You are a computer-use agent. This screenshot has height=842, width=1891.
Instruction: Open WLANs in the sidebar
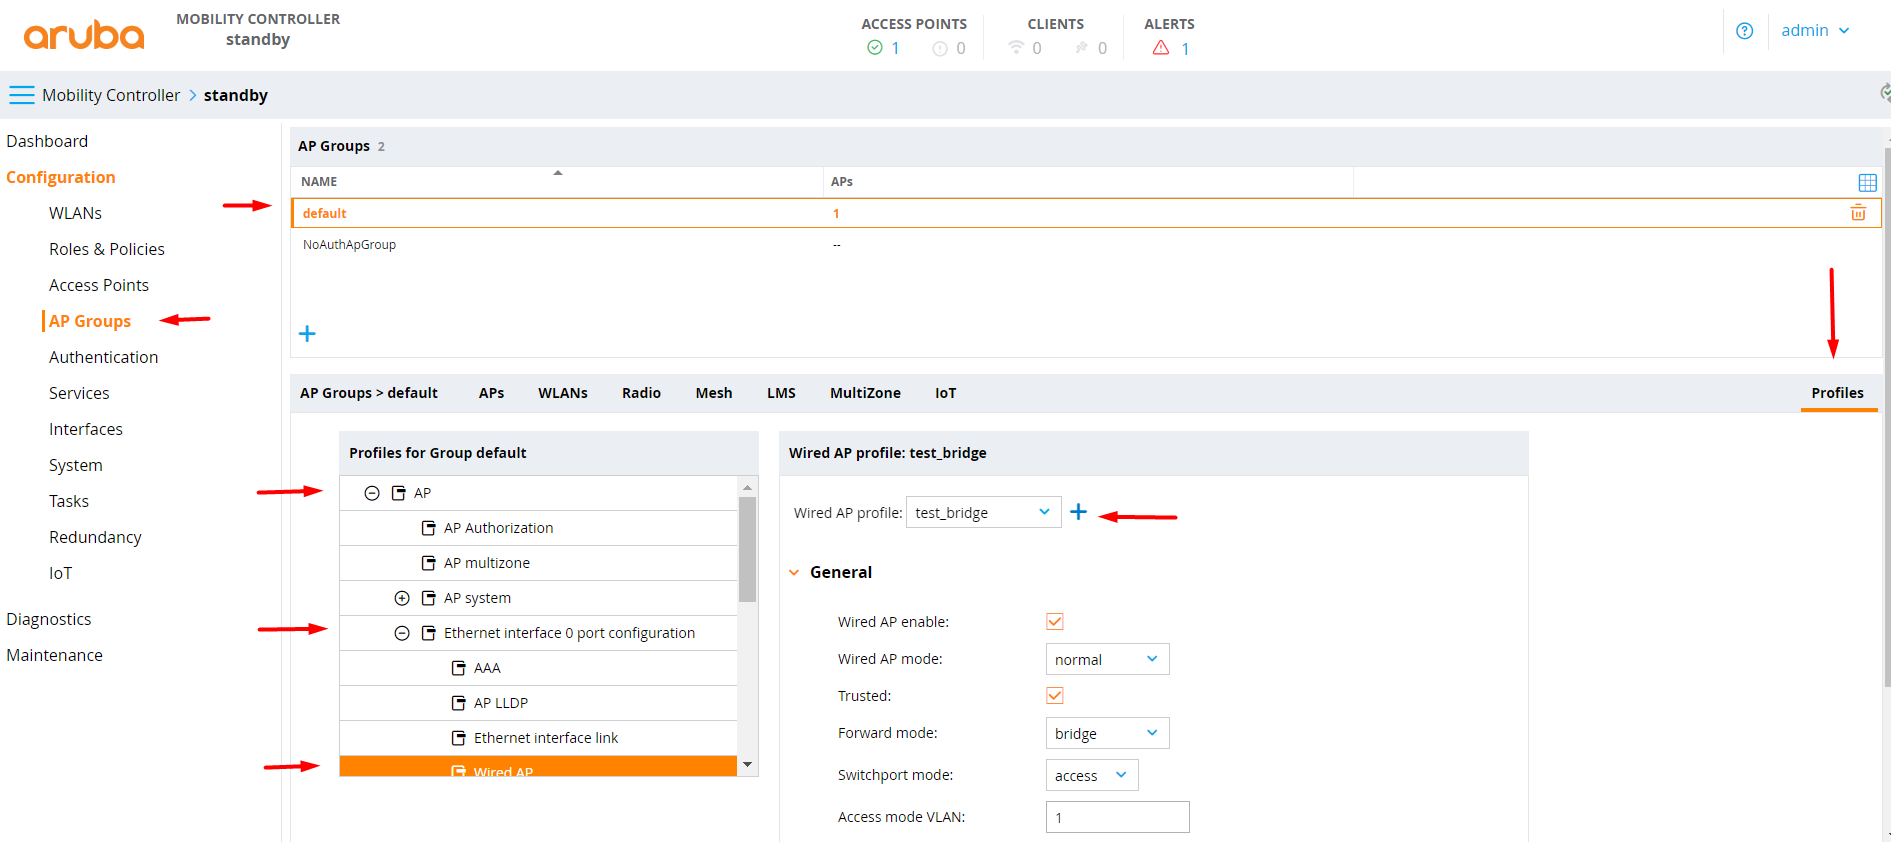75,213
